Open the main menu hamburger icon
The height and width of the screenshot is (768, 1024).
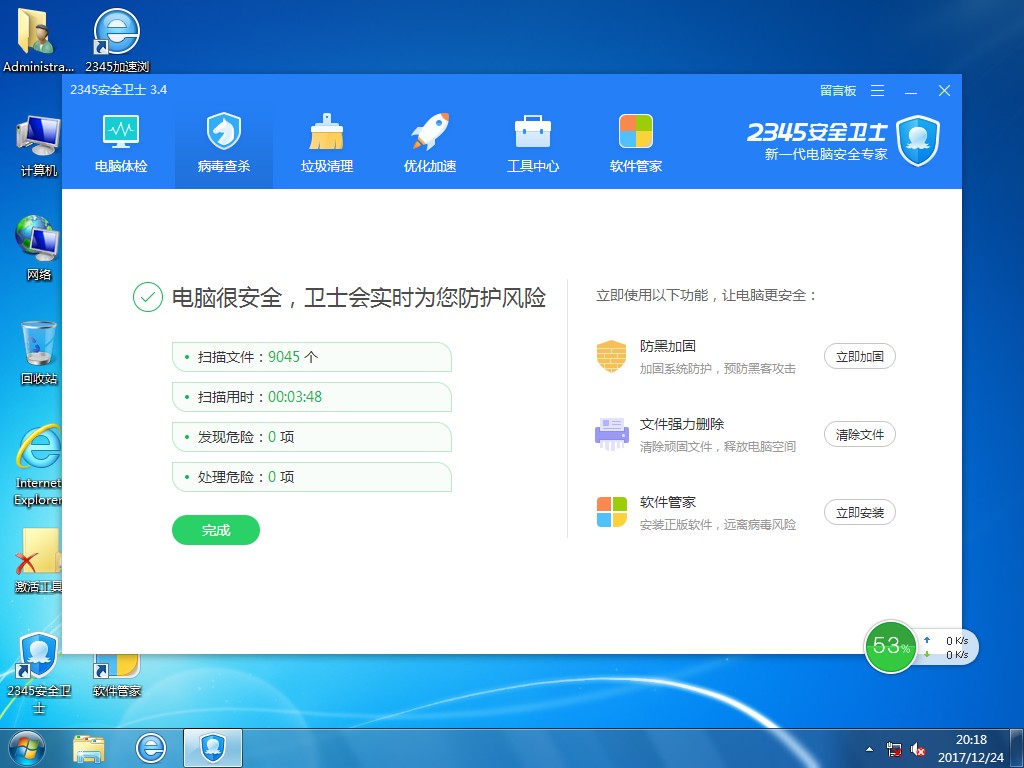[878, 91]
